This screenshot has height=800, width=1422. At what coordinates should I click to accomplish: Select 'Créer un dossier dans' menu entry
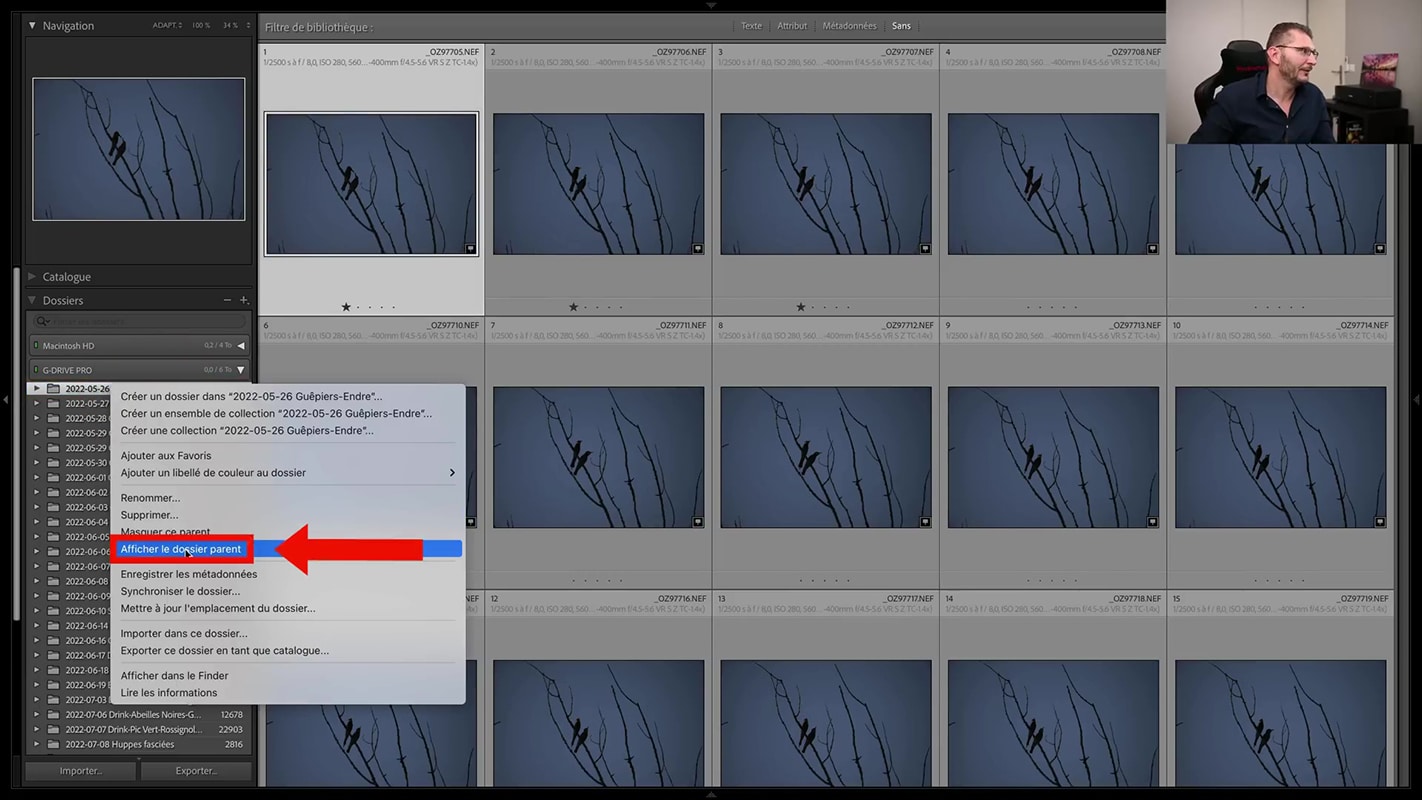[251, 397]
